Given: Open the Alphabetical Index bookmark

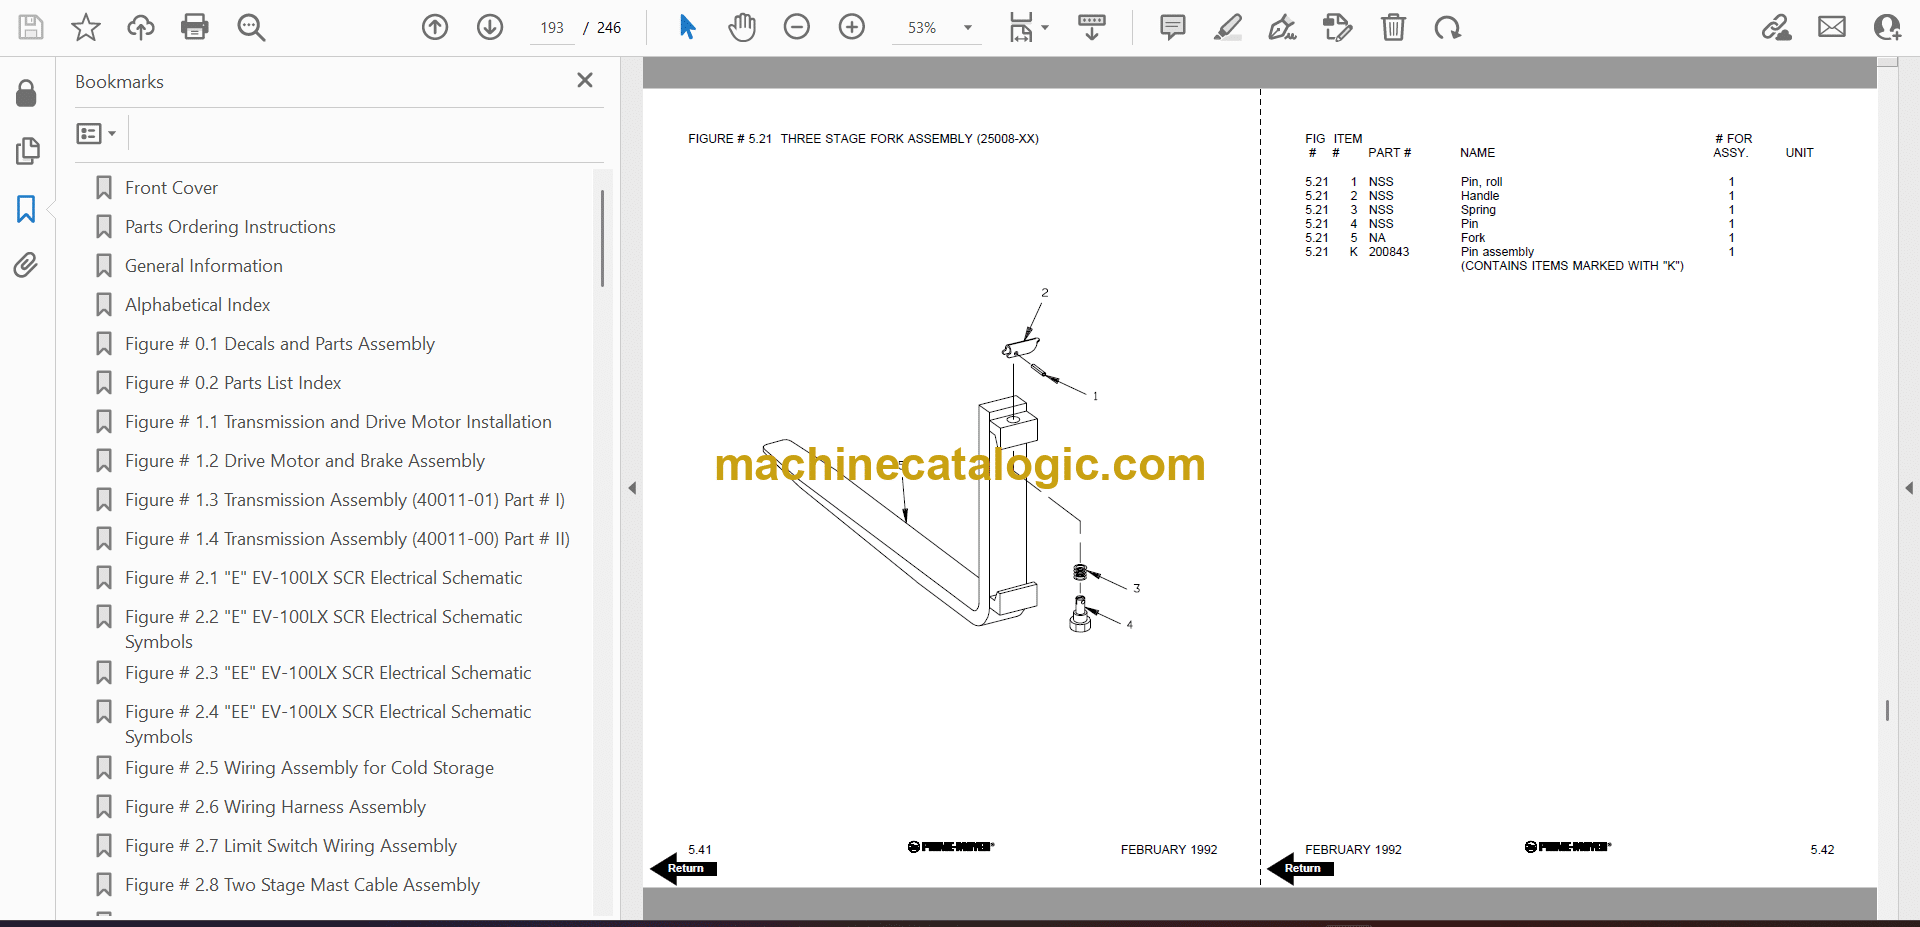Looking at the screenshot, I should coord(197,305).
